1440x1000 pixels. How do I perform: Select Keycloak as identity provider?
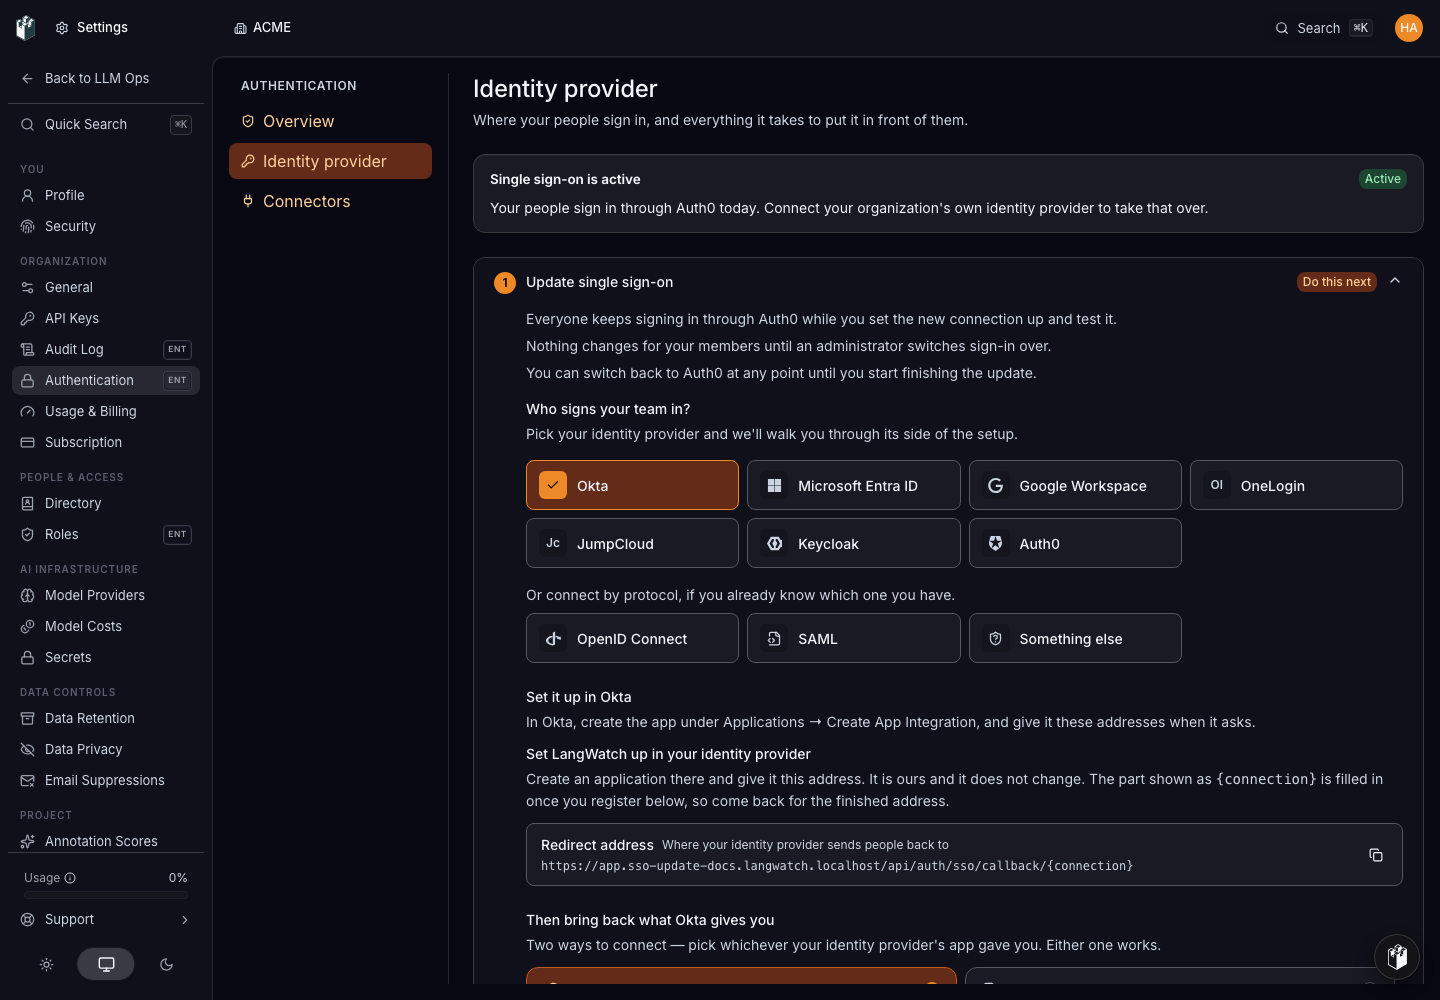pos(854,543)
